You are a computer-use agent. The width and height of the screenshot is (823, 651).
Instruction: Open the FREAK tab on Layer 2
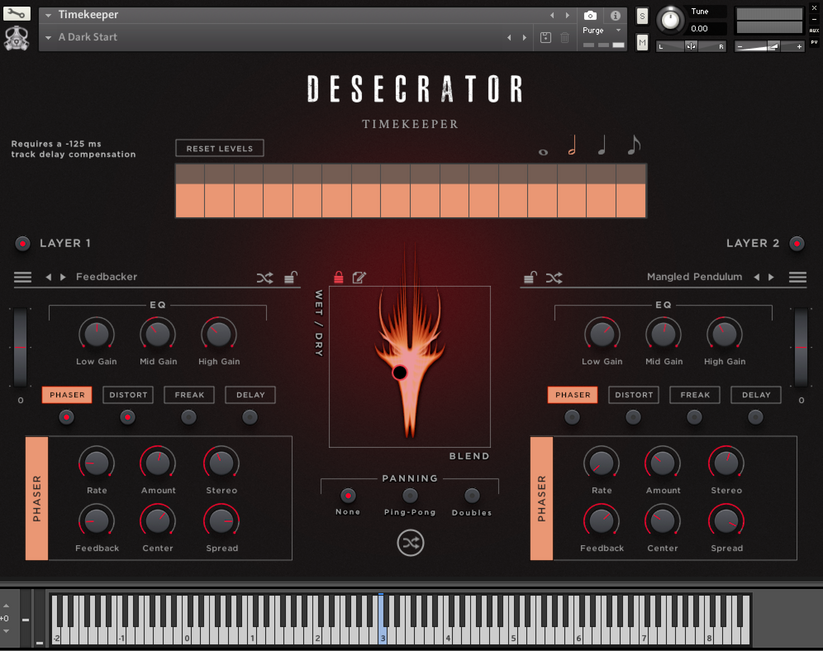[694, 395]
